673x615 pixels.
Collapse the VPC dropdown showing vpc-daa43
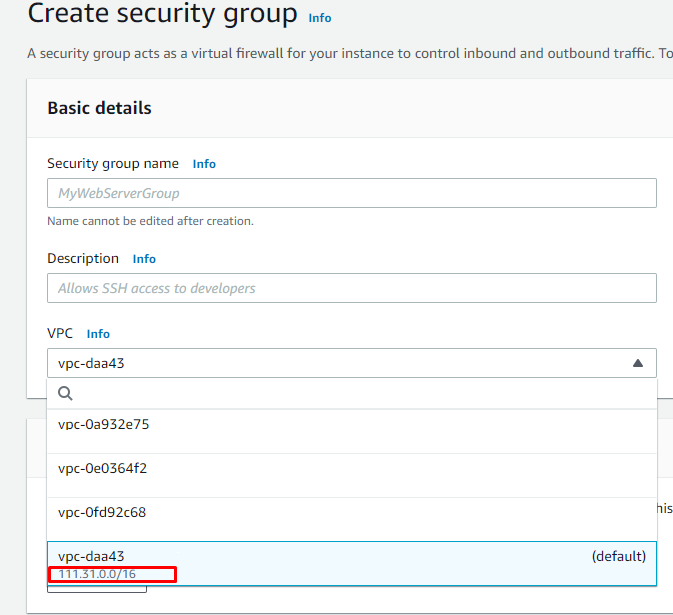pos(352,363)
